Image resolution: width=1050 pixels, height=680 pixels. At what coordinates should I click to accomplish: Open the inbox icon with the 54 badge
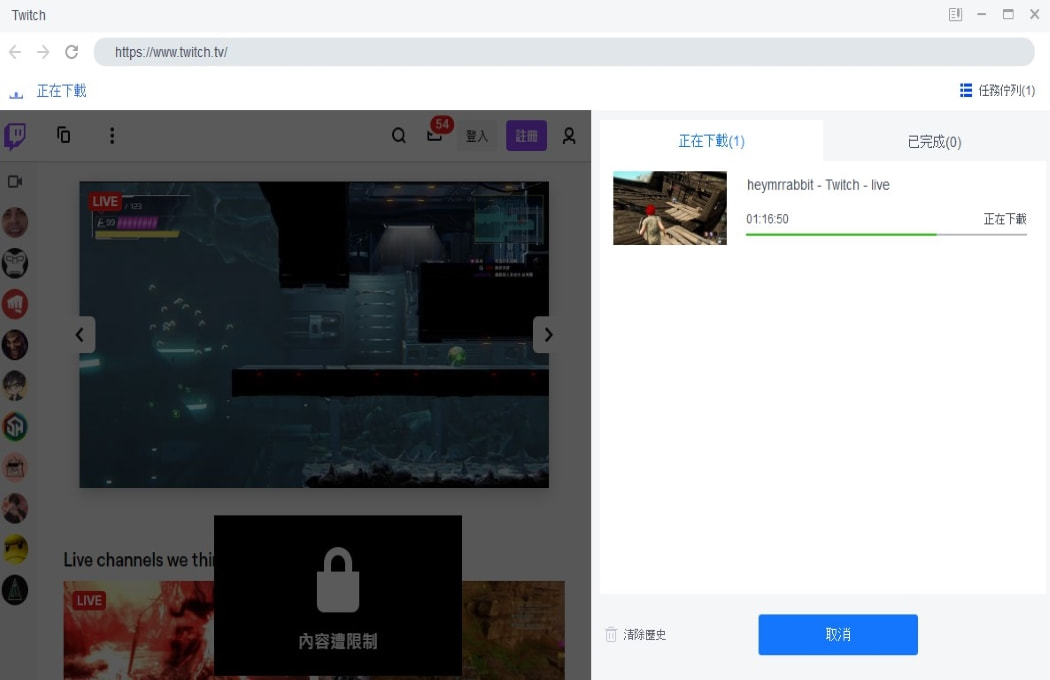436,133
